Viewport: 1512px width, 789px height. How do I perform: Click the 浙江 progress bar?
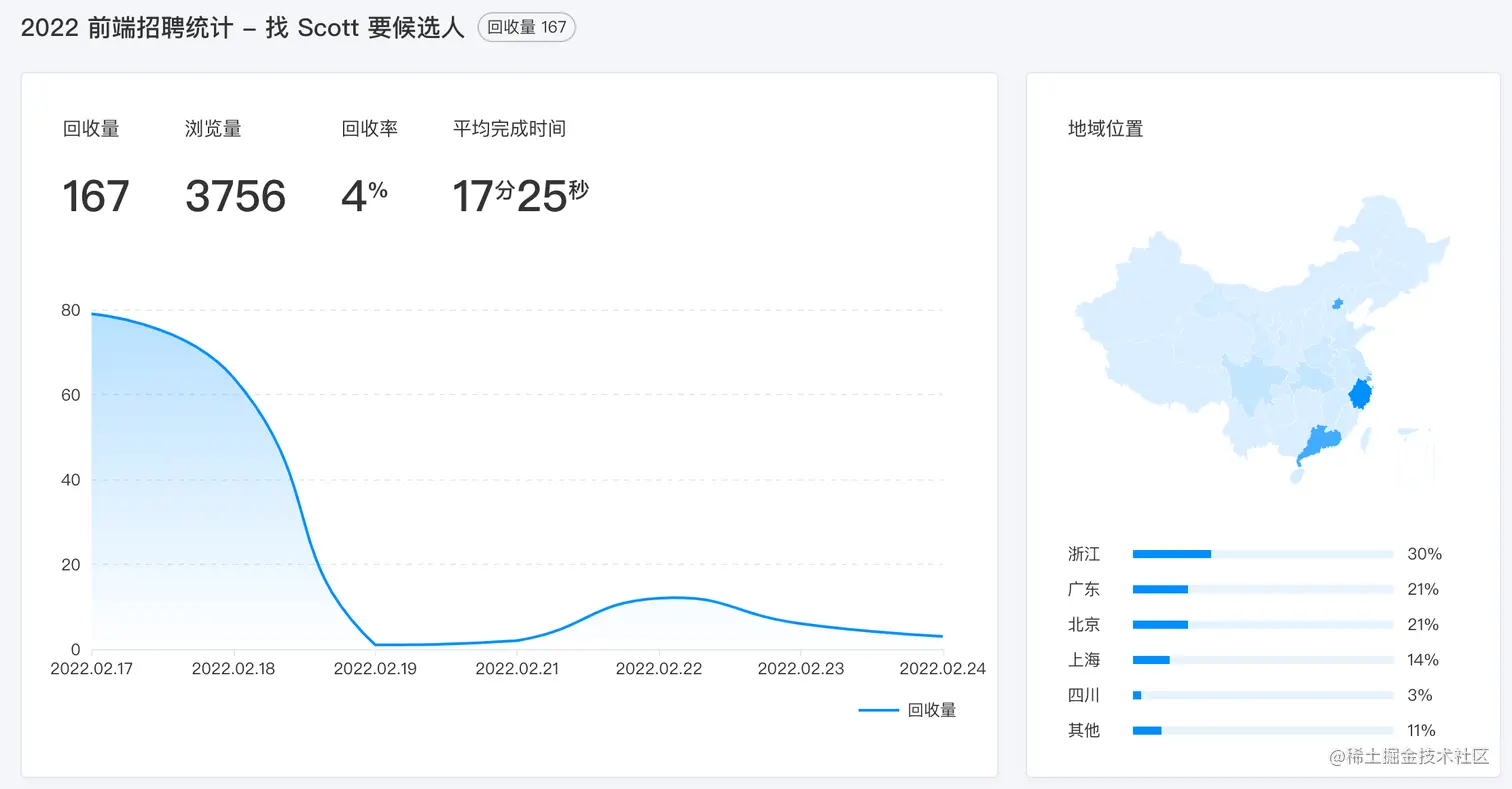(x=1263, y=554)
